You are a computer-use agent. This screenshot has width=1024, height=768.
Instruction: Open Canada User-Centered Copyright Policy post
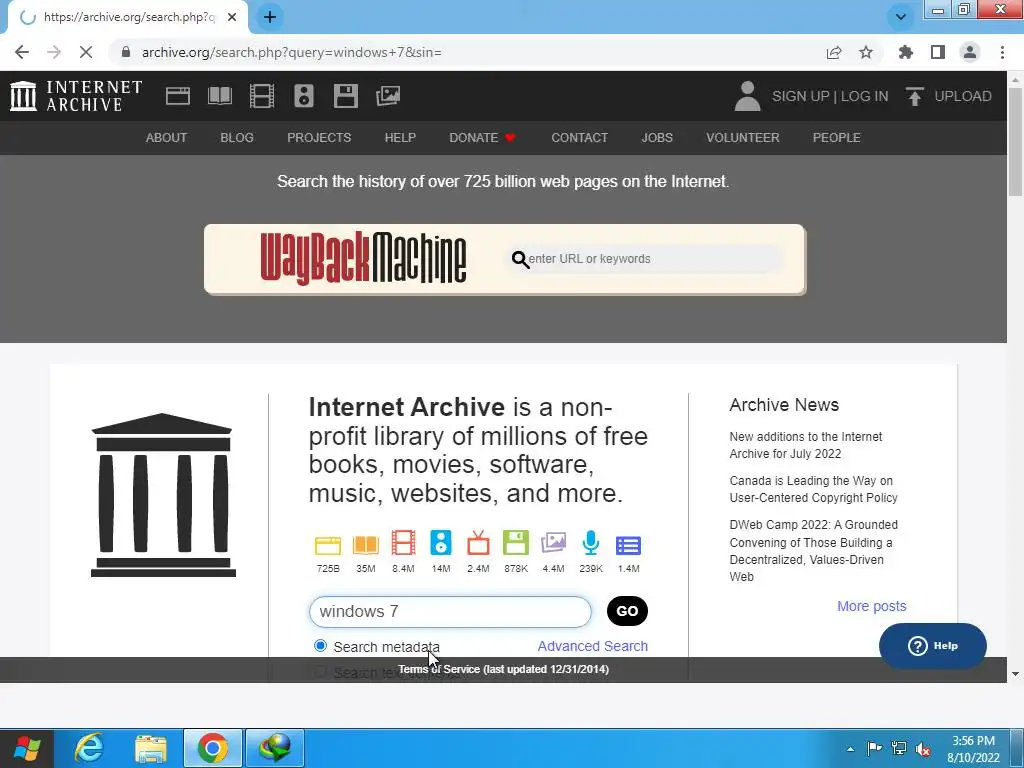coord(813,489)
